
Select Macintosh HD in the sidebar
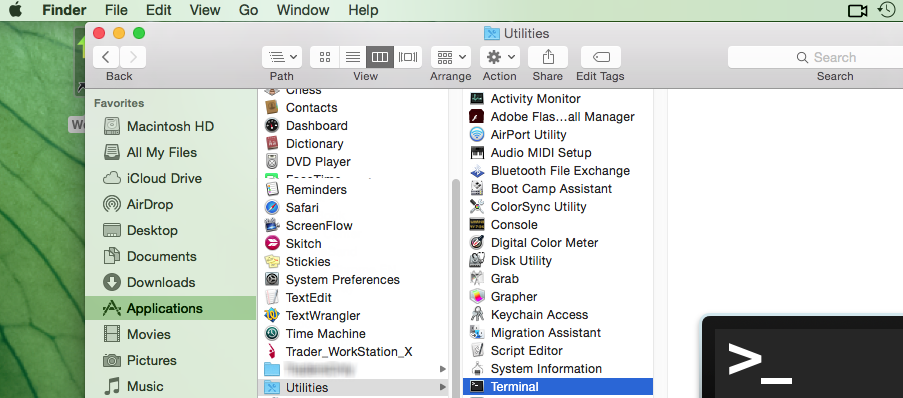click(170, 126)
